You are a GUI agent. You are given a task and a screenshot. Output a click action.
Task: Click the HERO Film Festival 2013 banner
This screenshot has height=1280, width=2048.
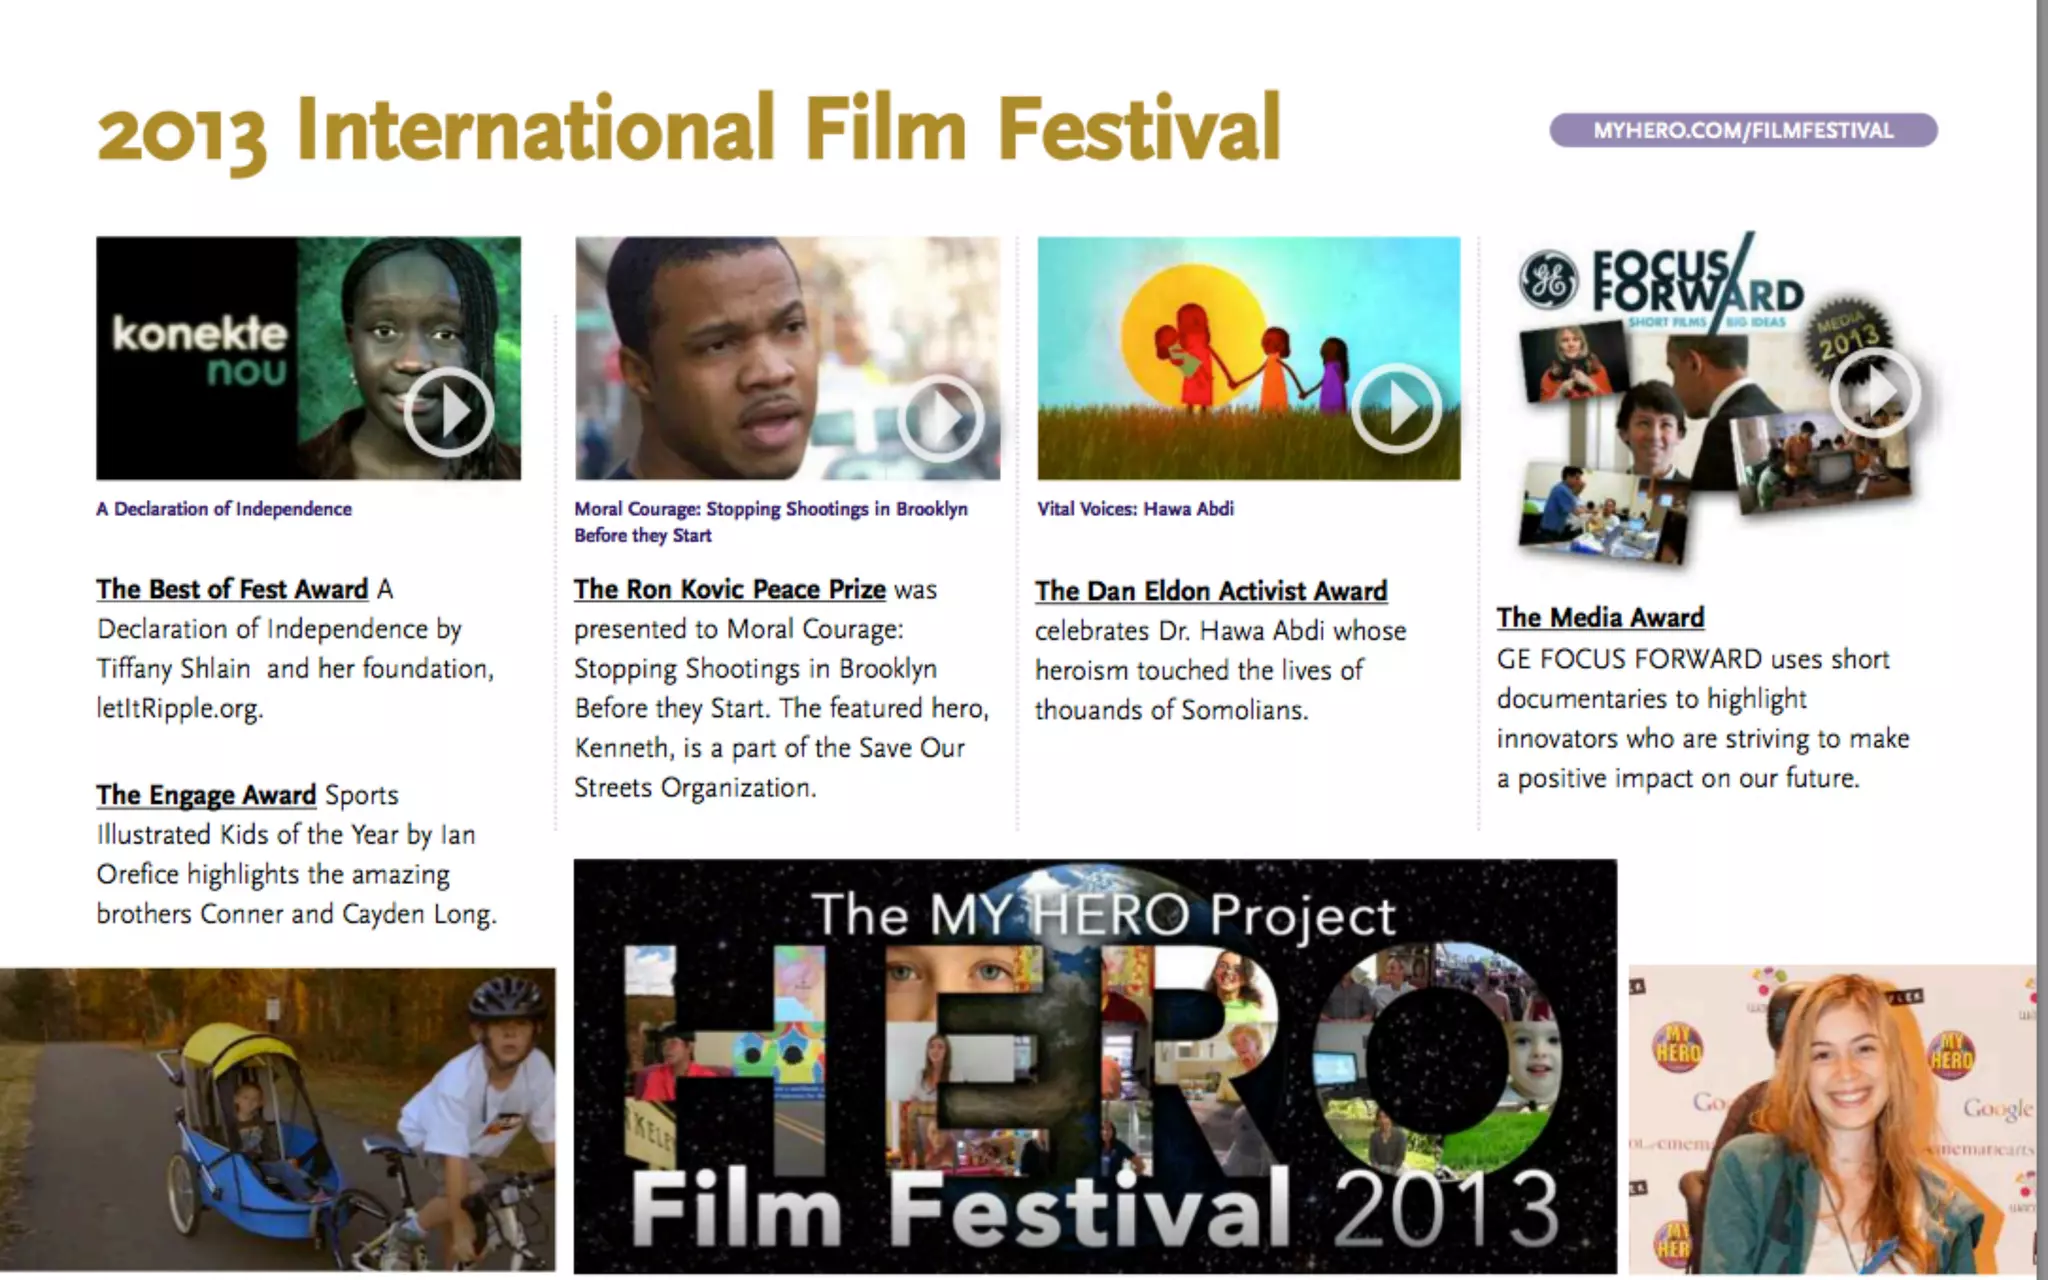(x=1094, y=1065)
